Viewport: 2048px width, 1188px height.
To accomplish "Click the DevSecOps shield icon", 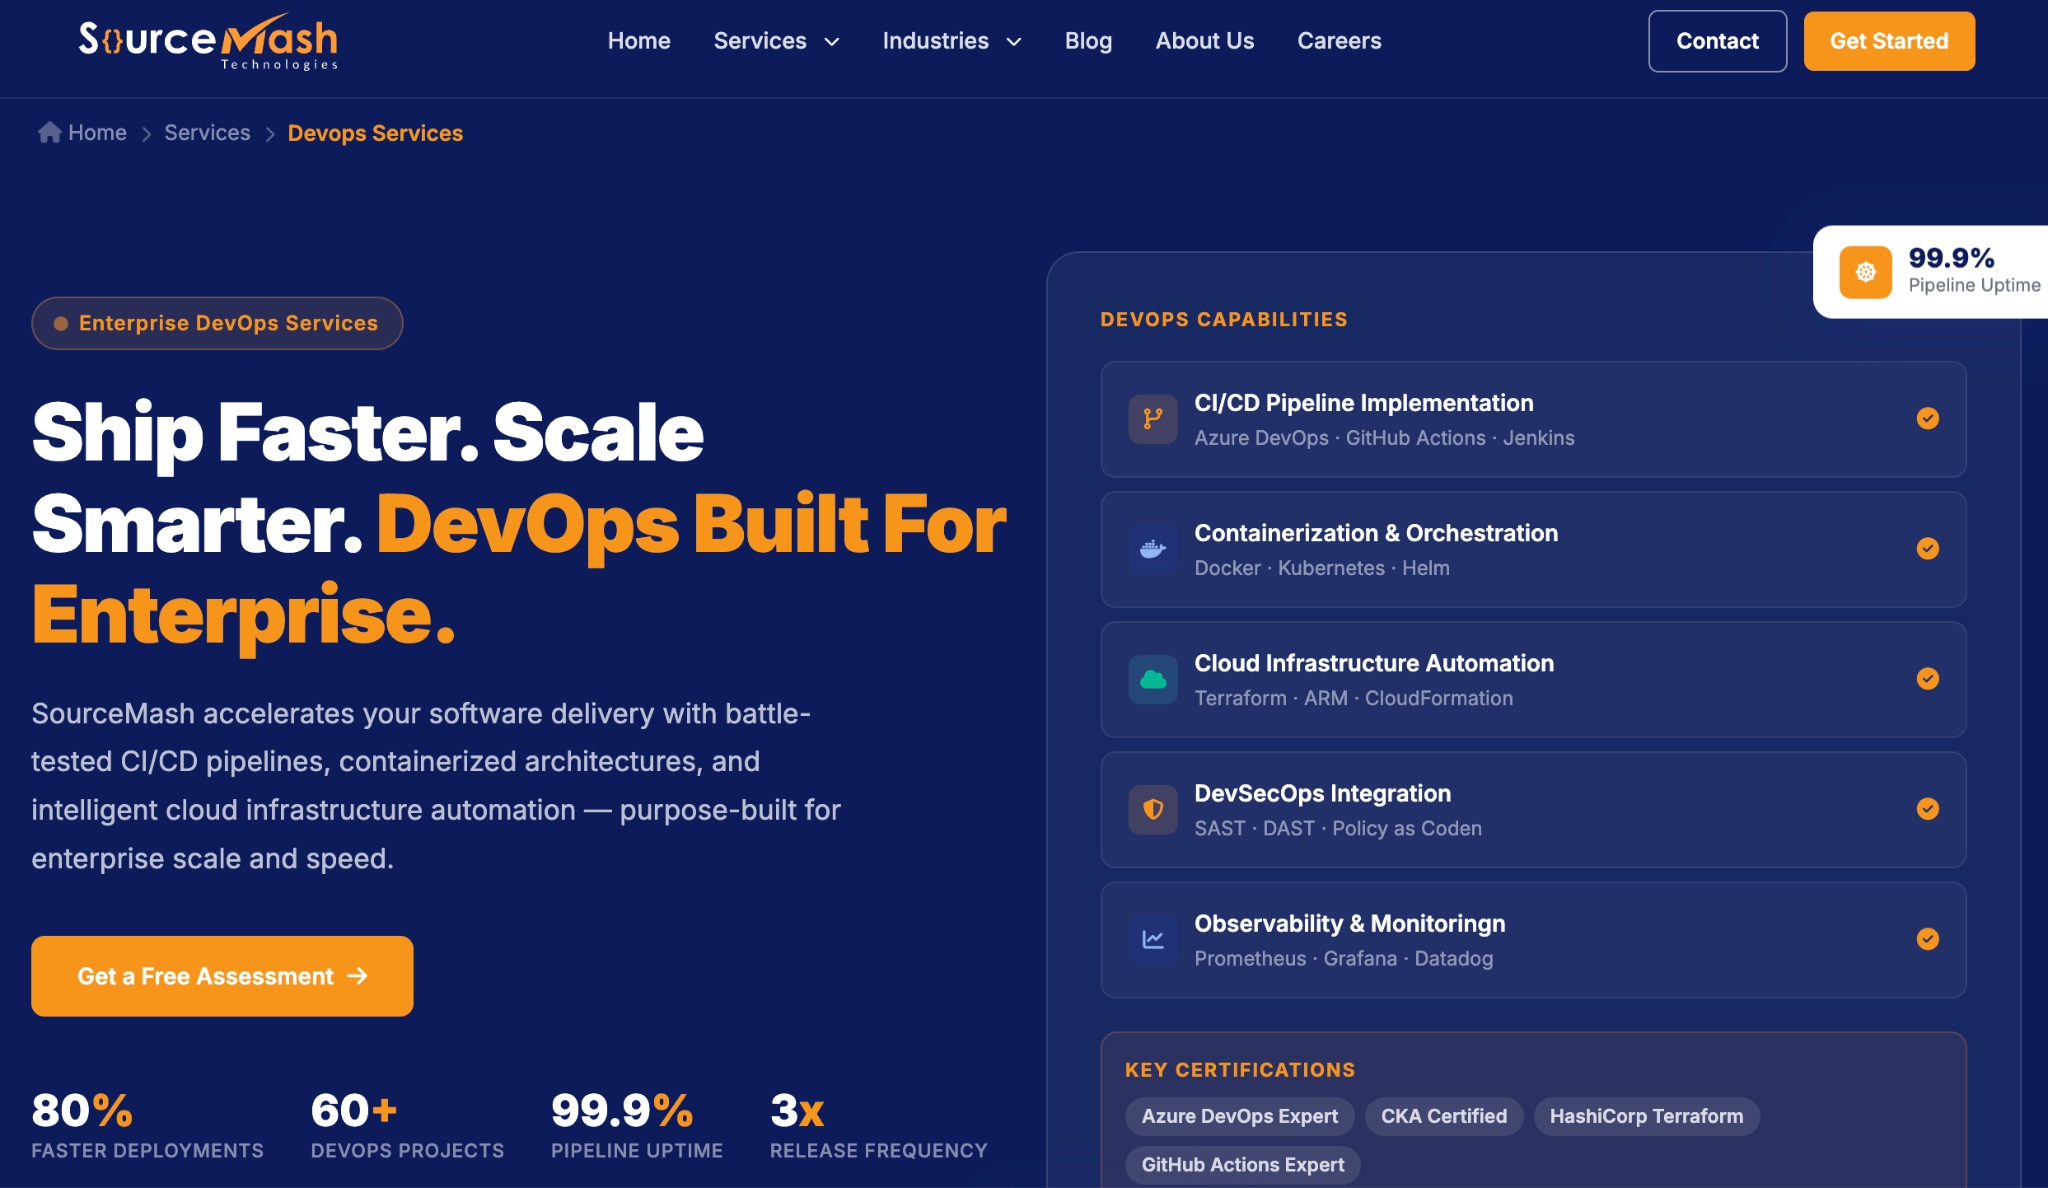I will 1153,809.
